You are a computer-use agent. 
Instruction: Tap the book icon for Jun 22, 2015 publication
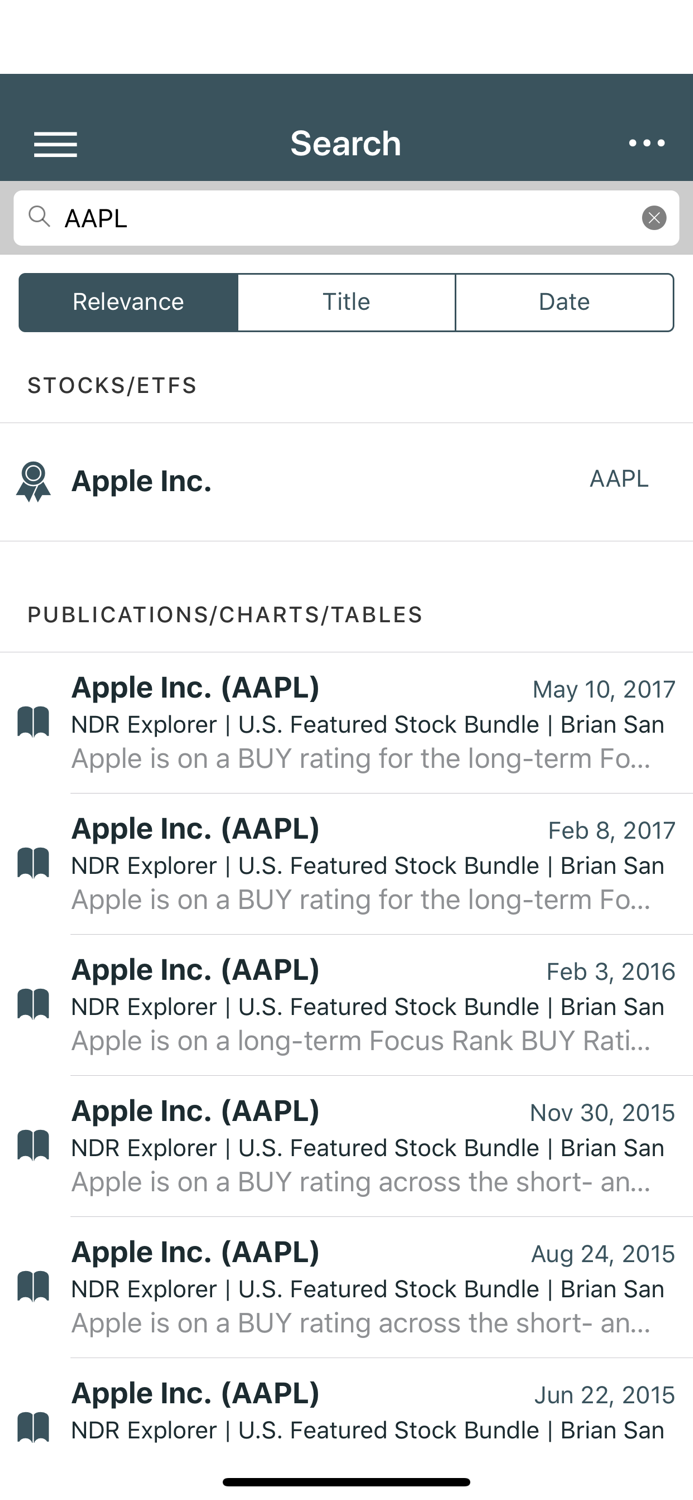(33, 1427)
